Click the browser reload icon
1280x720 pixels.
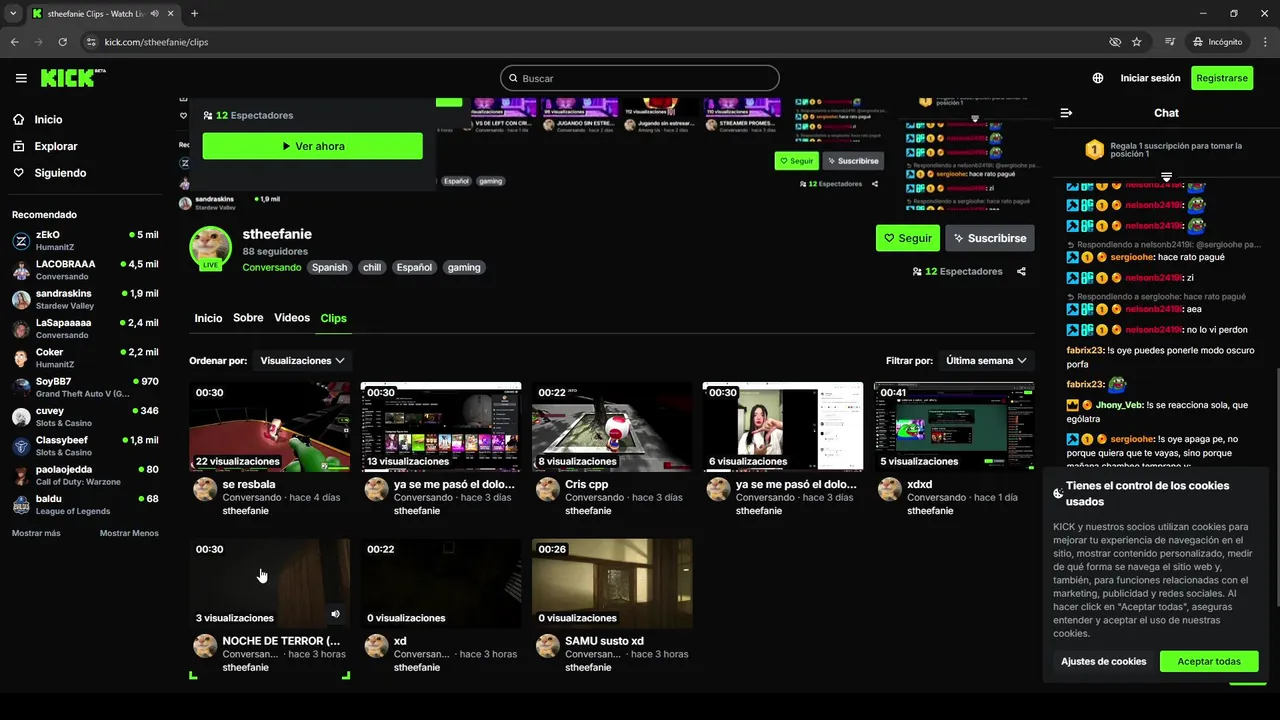pyautogui.click(x=63, y=42)
